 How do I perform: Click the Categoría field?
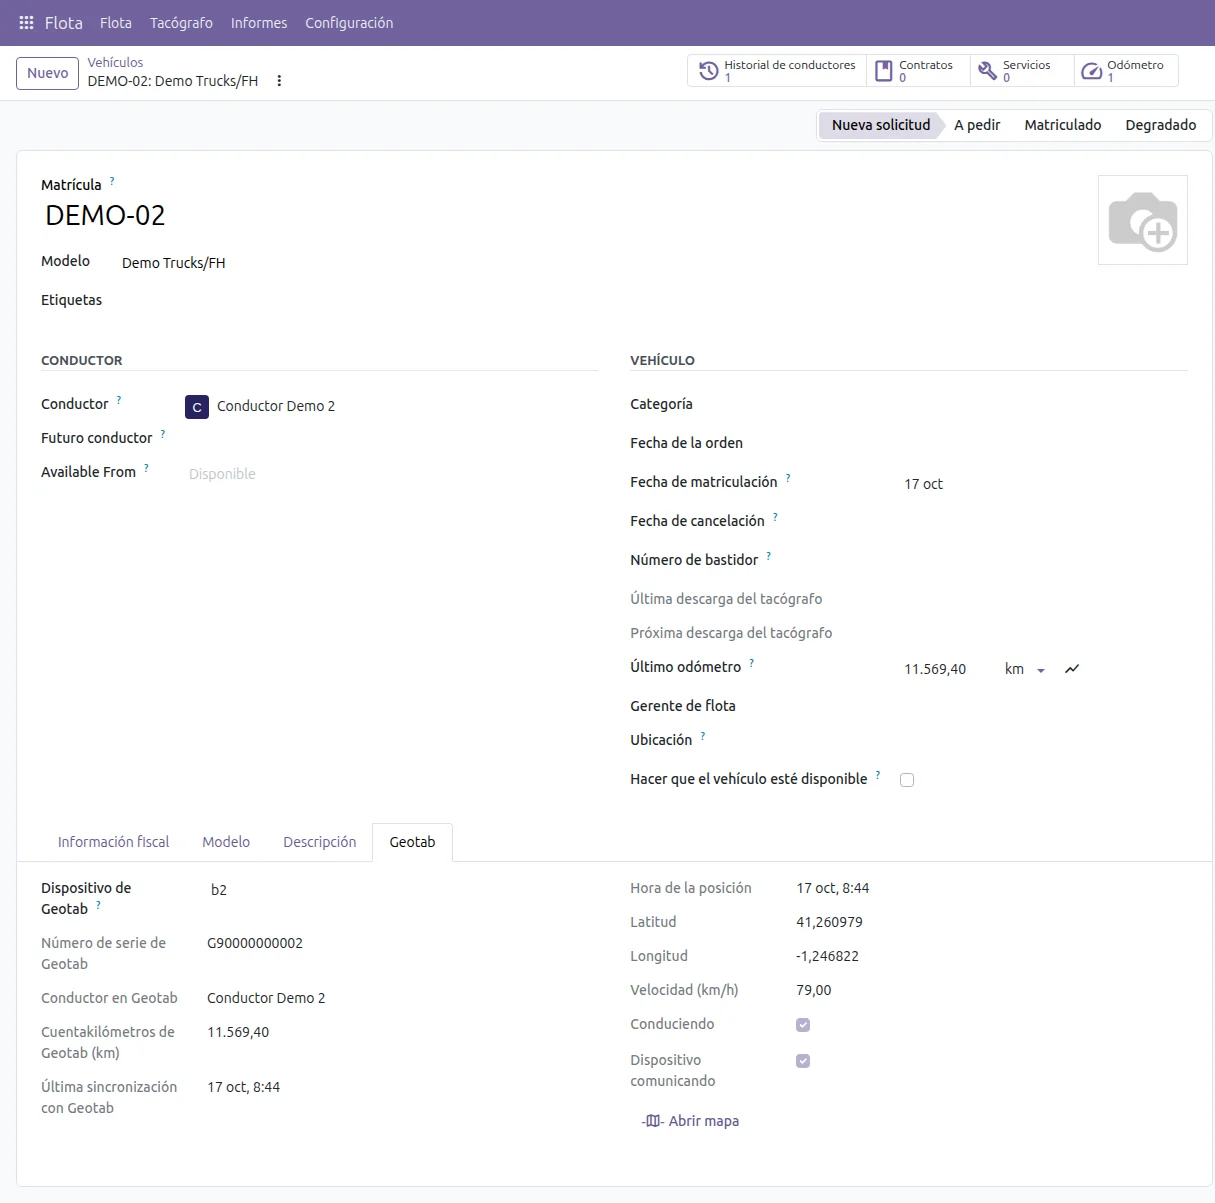tap(1044, 404)
